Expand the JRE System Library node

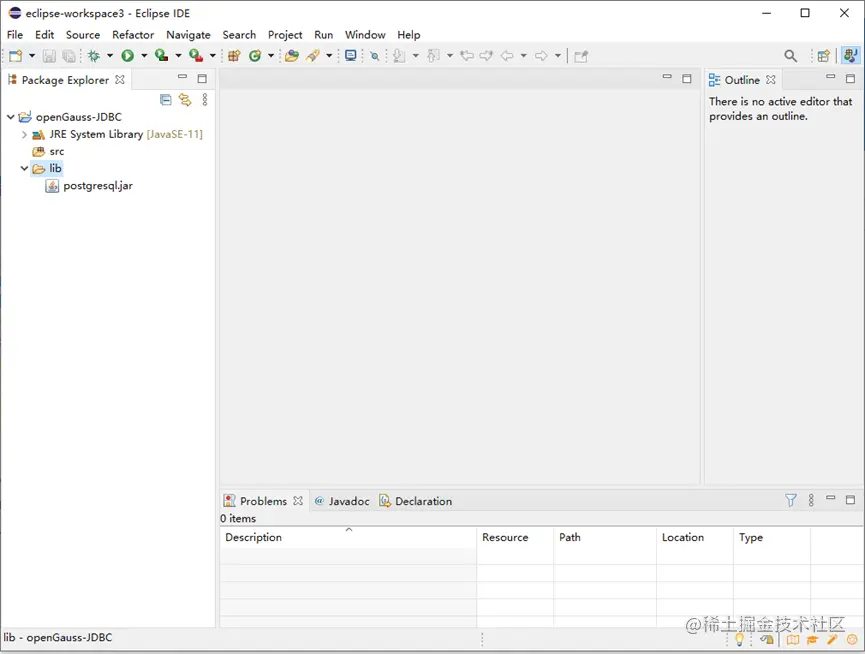pos(24,134)
